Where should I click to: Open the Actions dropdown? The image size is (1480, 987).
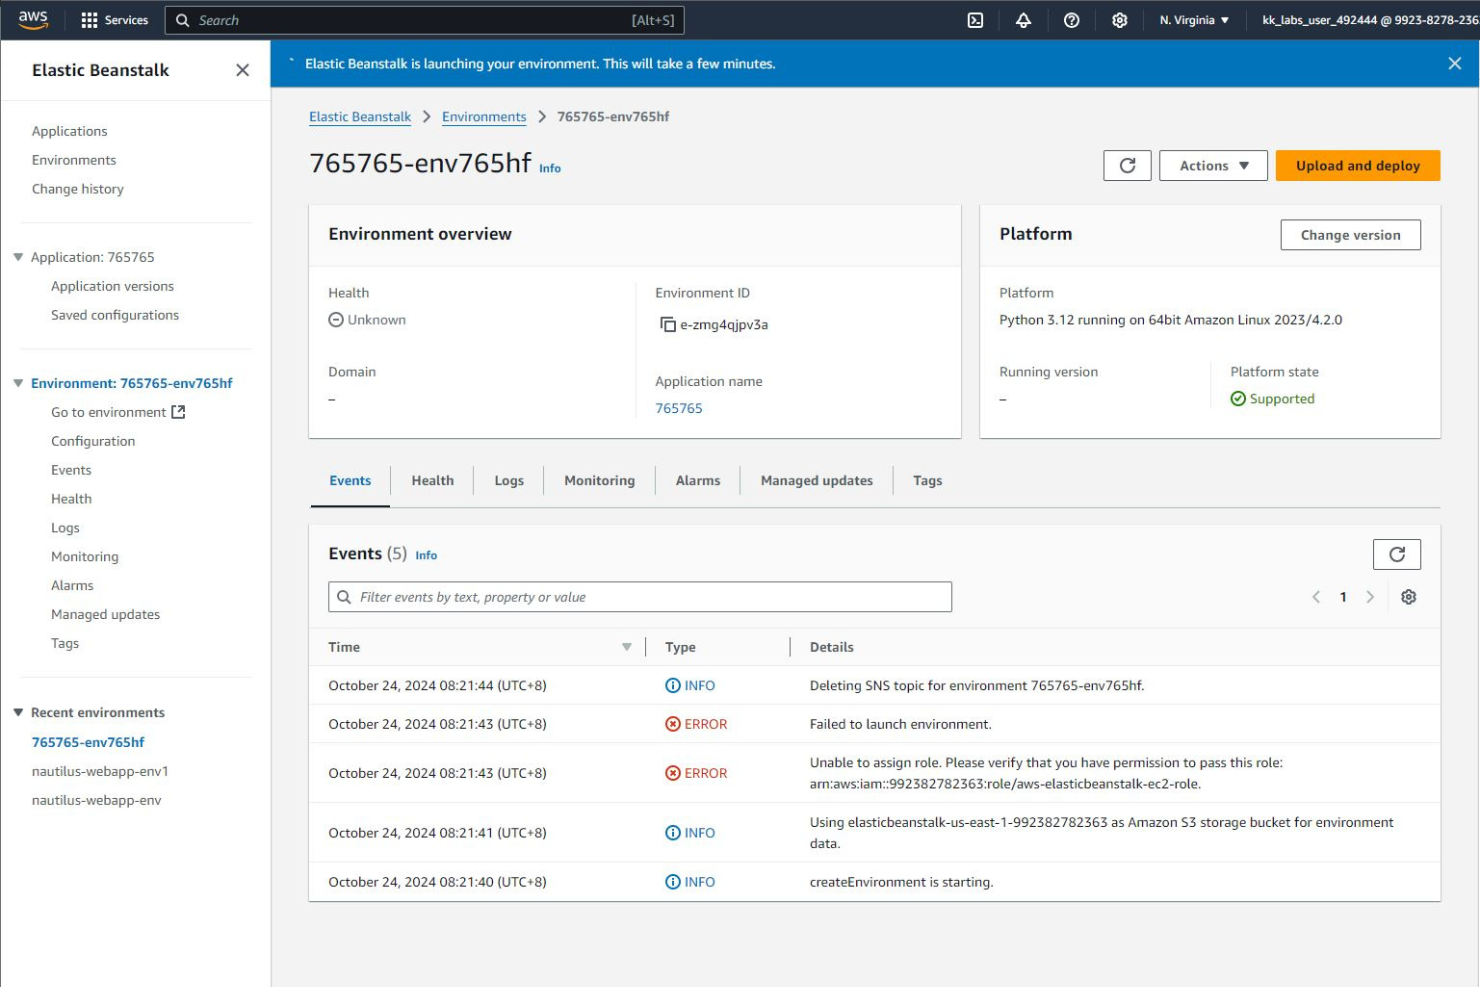tap(1212, 165)
